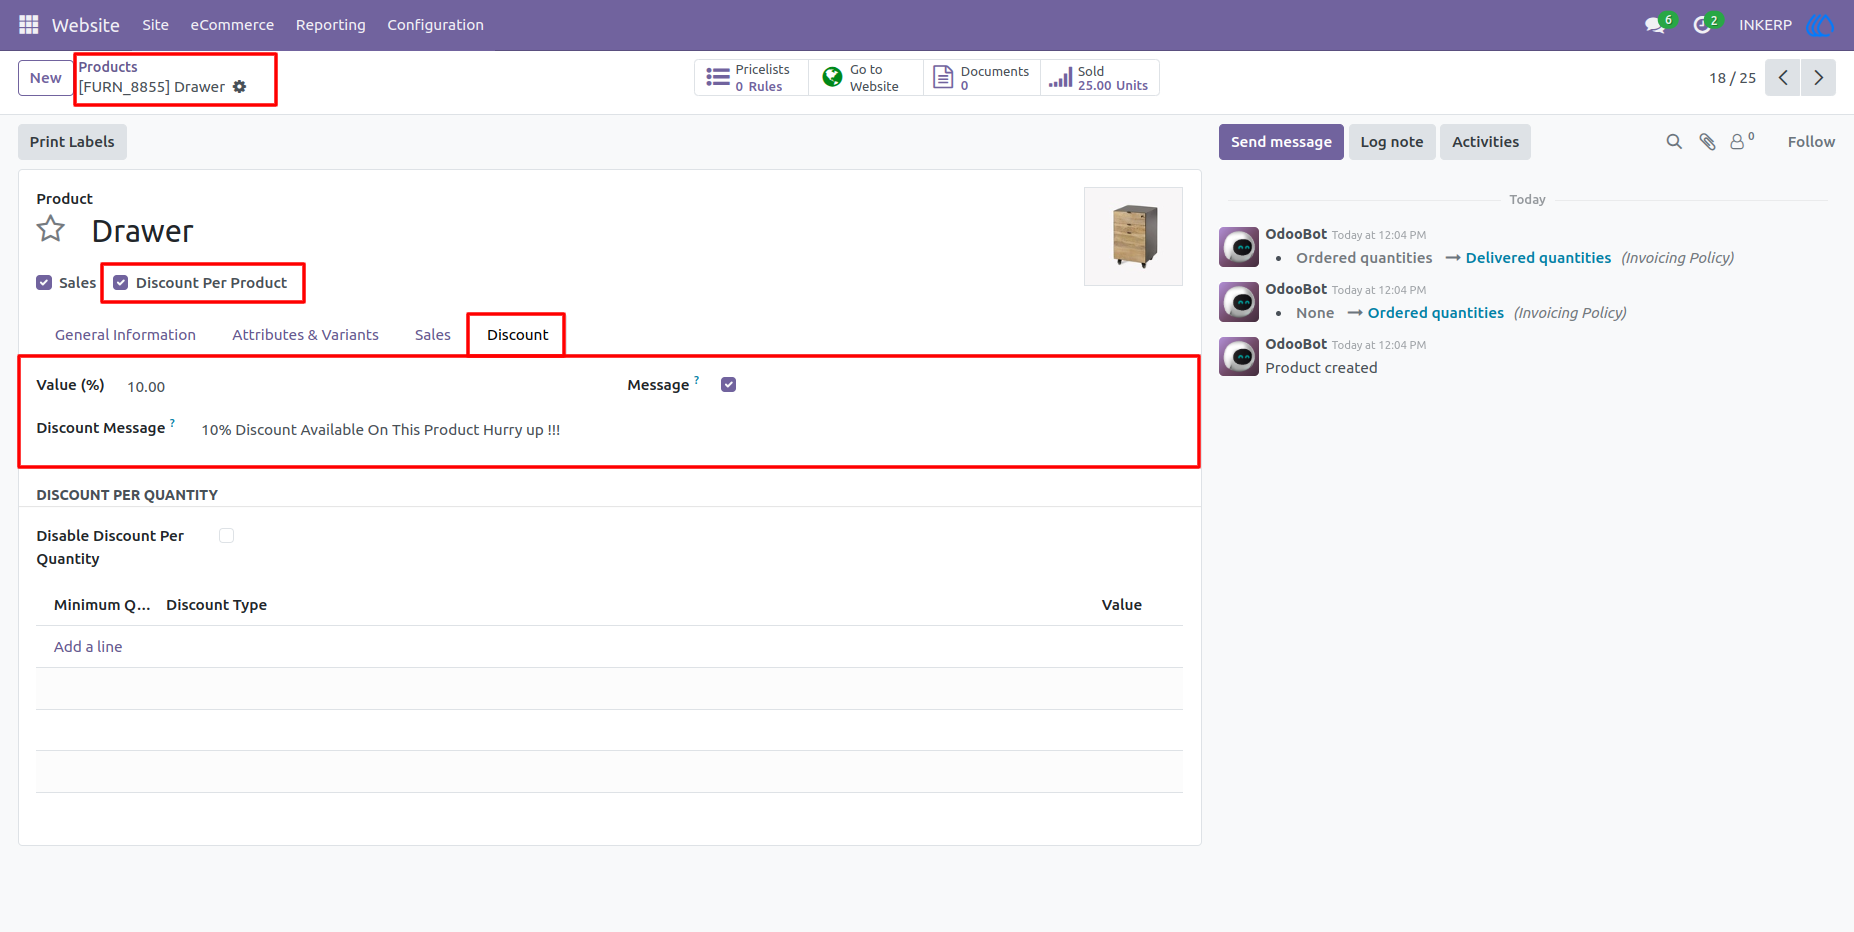
Task: Open the gear actions menu beside Drawer
Action: coord(239,87)
